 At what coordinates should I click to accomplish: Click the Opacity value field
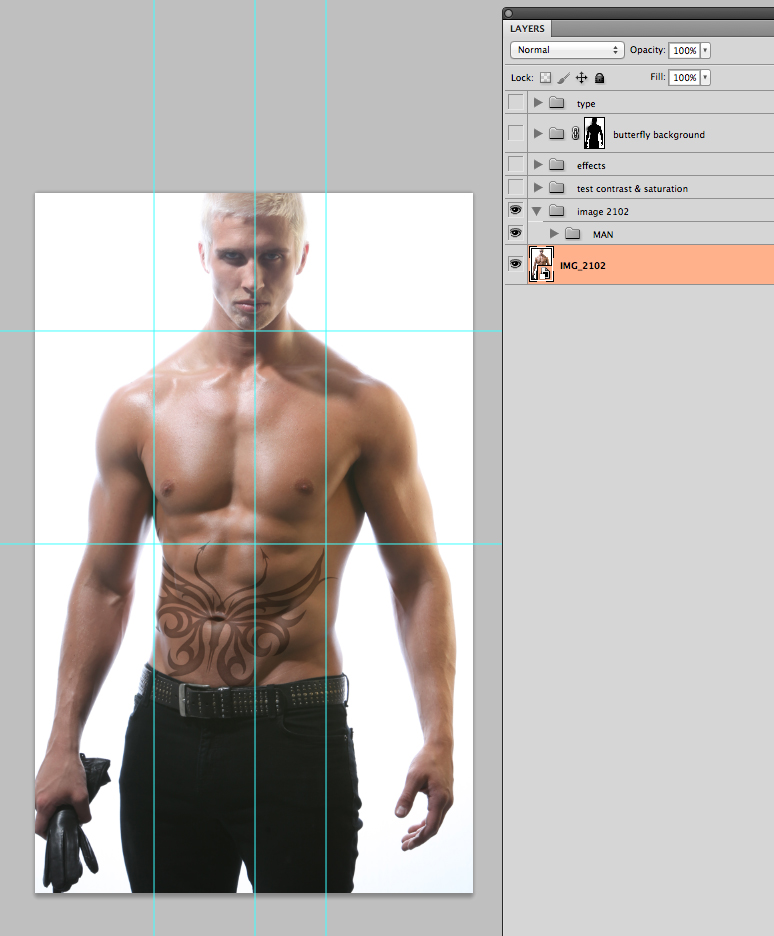[684, 50]
